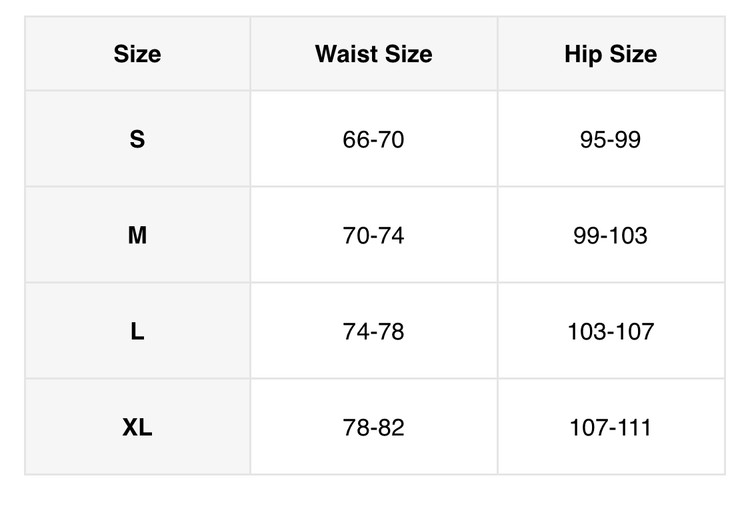Viewport: 750px width, 507px height.
Task: Click the number 66 in S waist range
Action: click(355, 140)
